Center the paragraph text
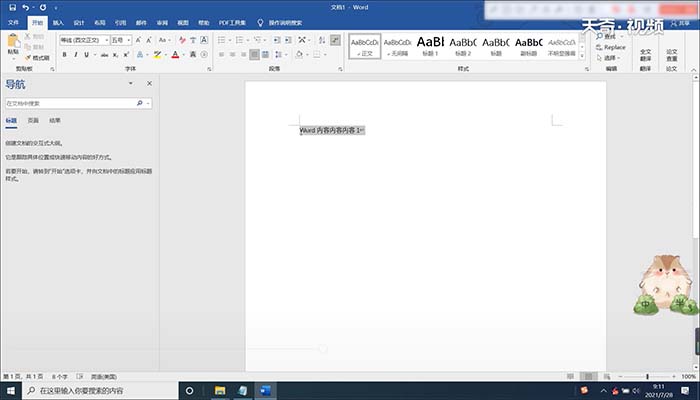 tap(233, 54)
